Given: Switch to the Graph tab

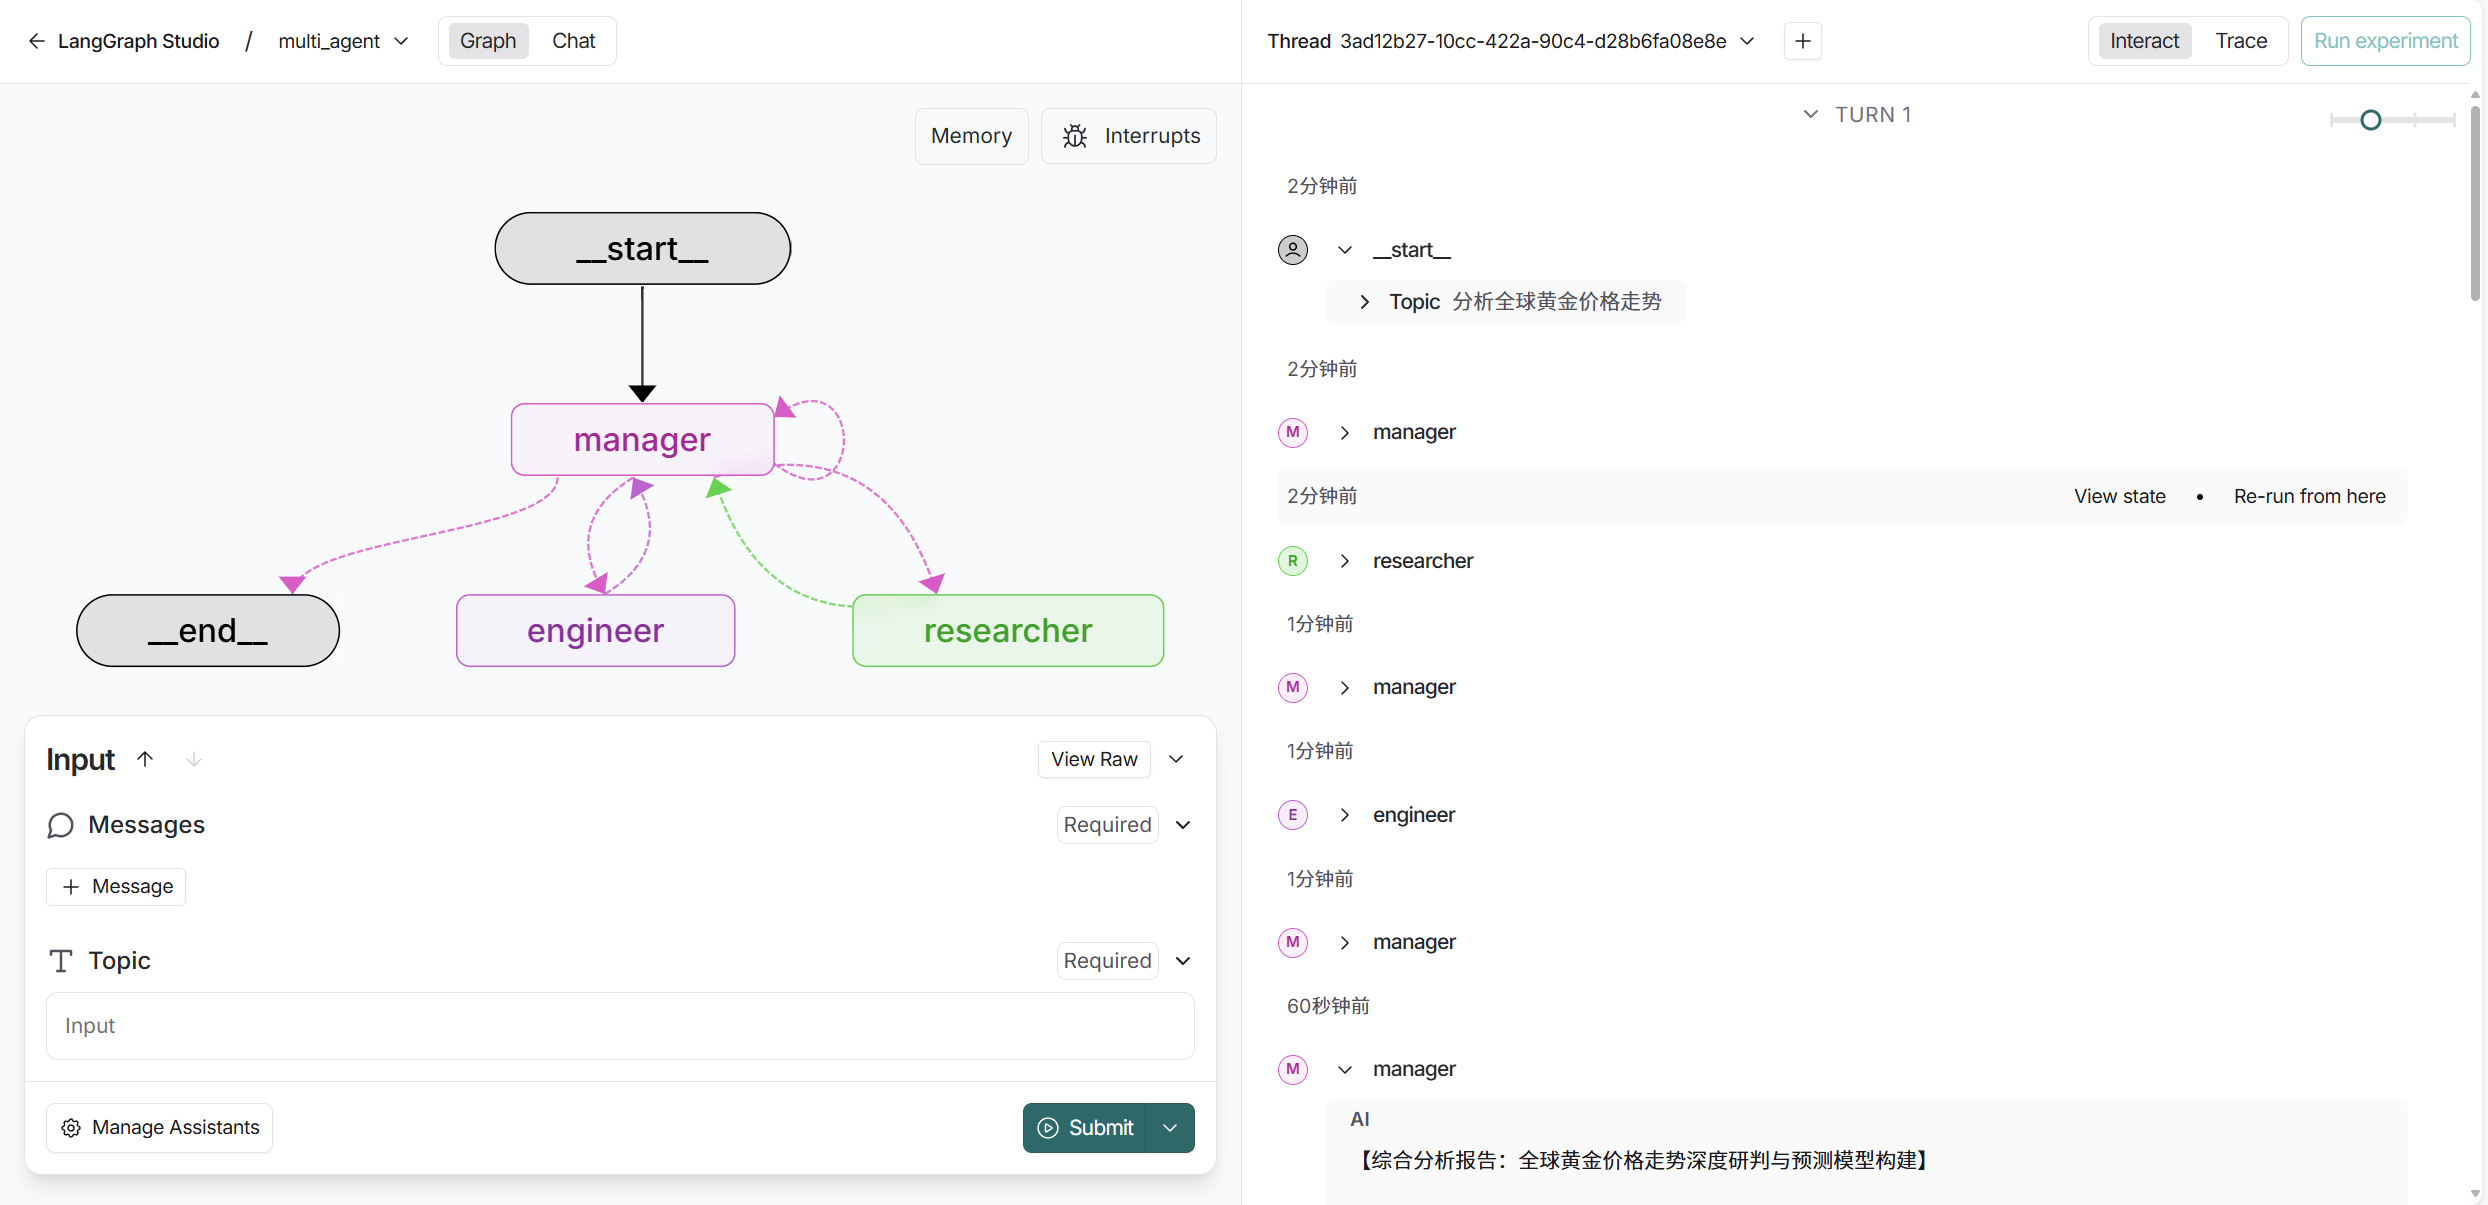Looking at the screenshot, I should (488, 41).
